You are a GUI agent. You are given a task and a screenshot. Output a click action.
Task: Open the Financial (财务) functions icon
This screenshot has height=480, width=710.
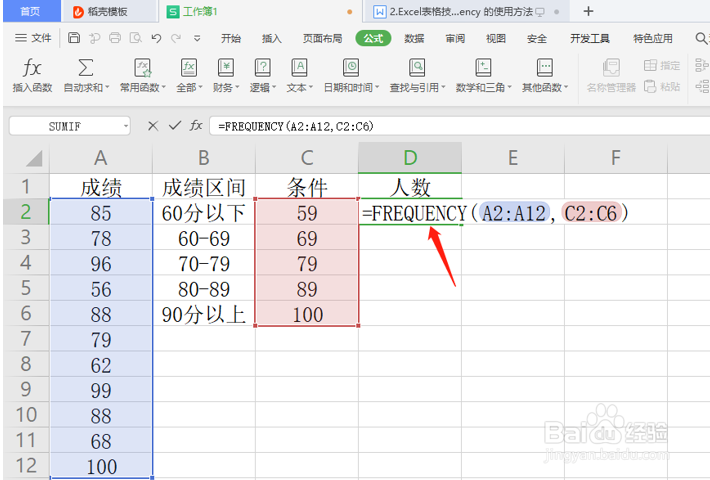pos(225,68)
